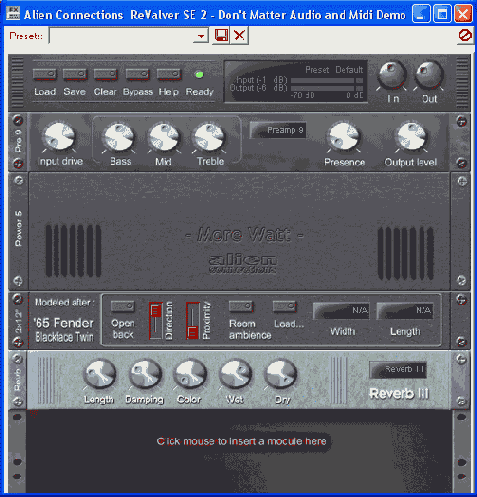Click the Input drive knob

[x=59, y=137]
